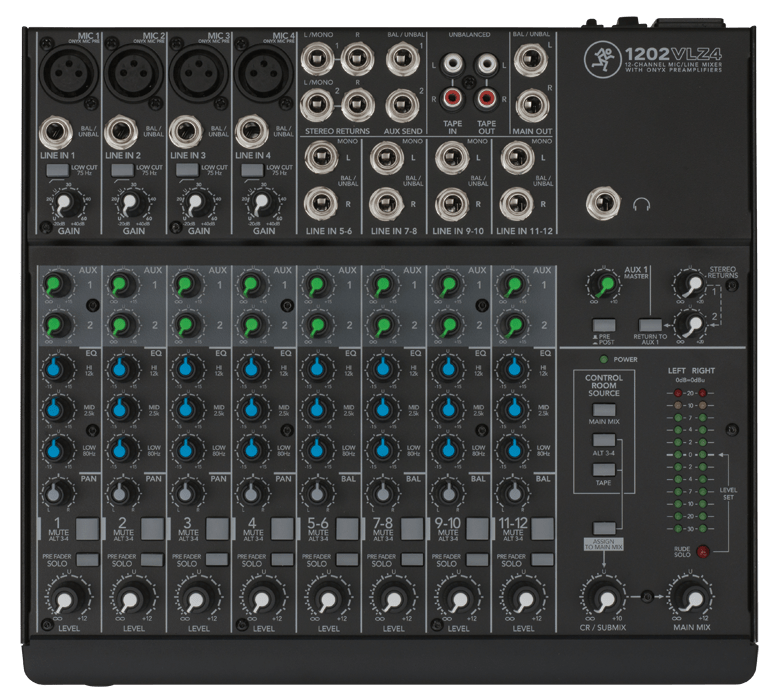Click the MAIN MIX level knob

click(x=692, y=598)
